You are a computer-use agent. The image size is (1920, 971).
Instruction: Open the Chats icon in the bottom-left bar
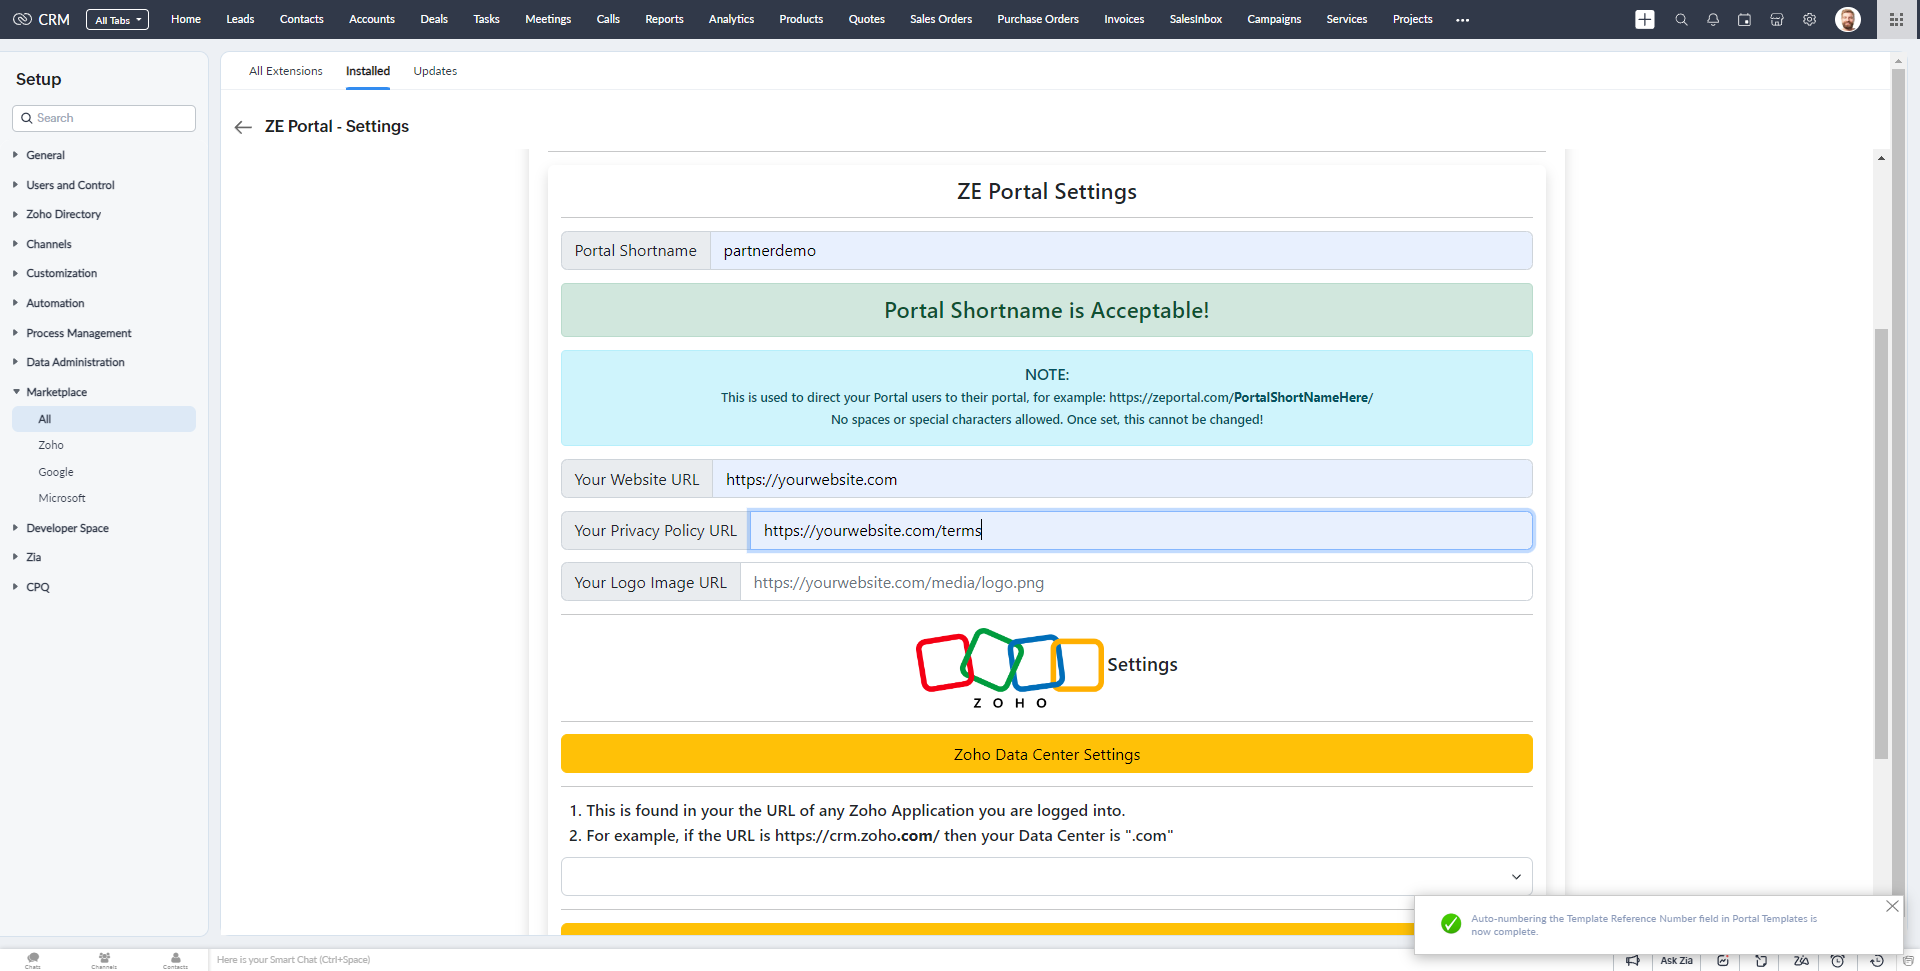[33, 960]
